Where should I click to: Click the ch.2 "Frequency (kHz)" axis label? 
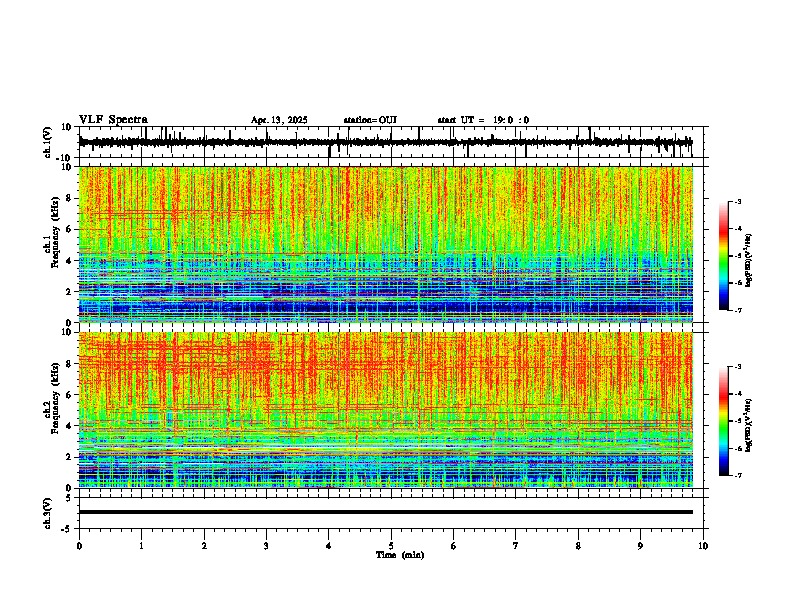click(x=54, y=399)
